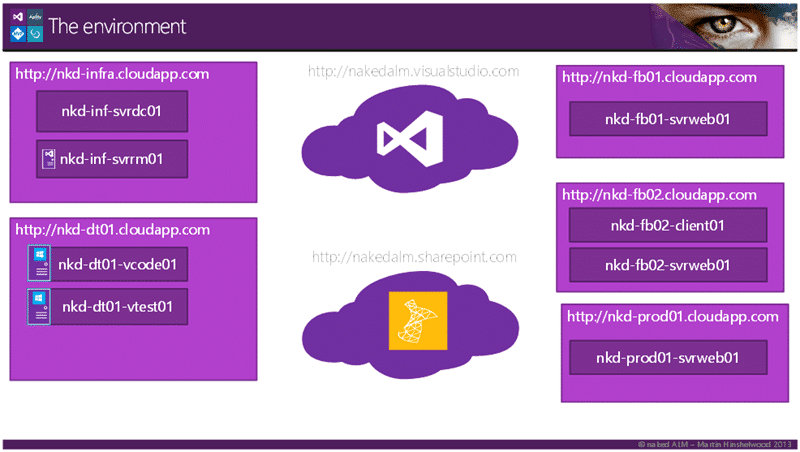The image size is (800, 452).
Task: Open the http://nakedalm.visualstudio.com link
Action: pos(414,71)
